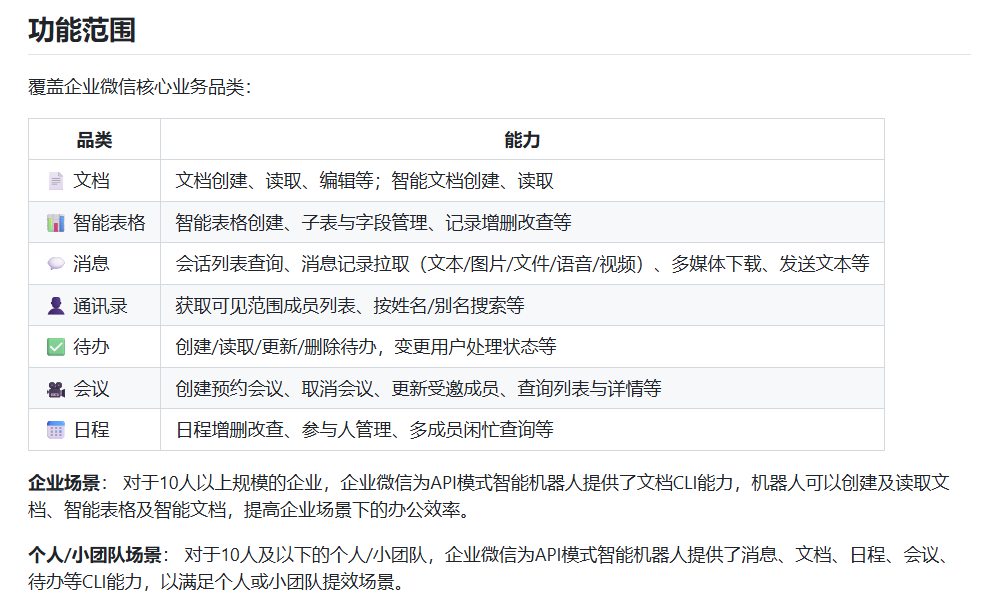The image size is (1005, 609).
Task: Click the green checkmark icon beside 待办
Action: pos(56,347)
